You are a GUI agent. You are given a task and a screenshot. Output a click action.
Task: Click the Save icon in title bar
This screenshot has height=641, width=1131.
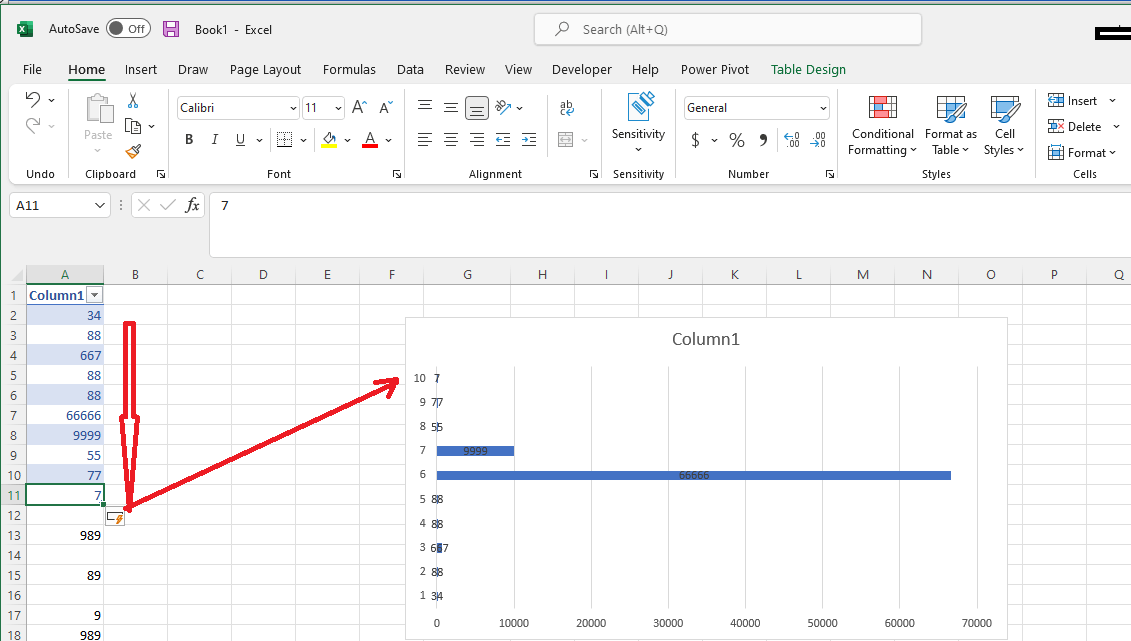coord(171,29)
